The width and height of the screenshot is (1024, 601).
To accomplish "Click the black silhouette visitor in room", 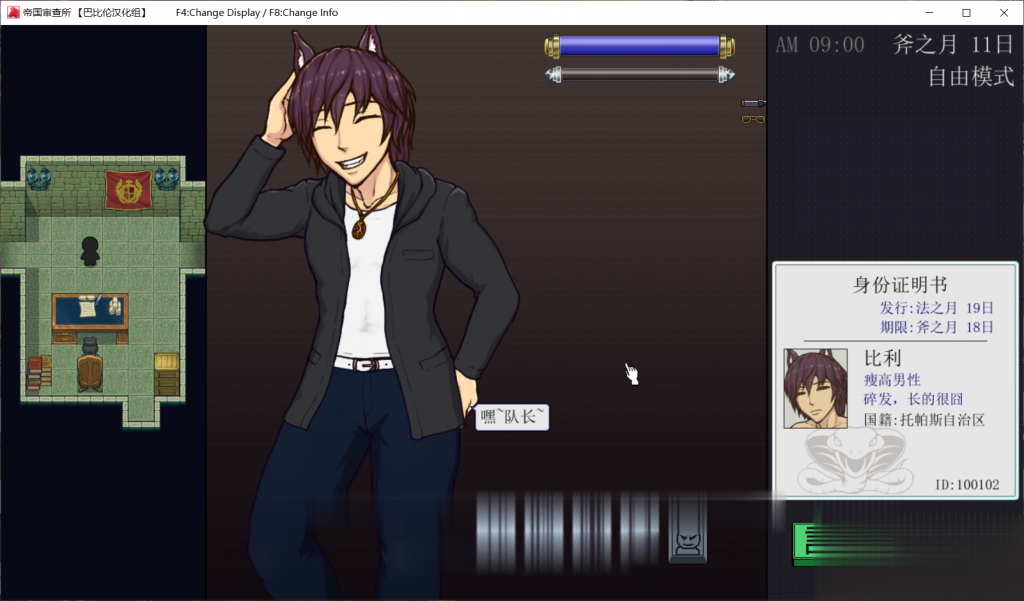I will tap(90, 251).
